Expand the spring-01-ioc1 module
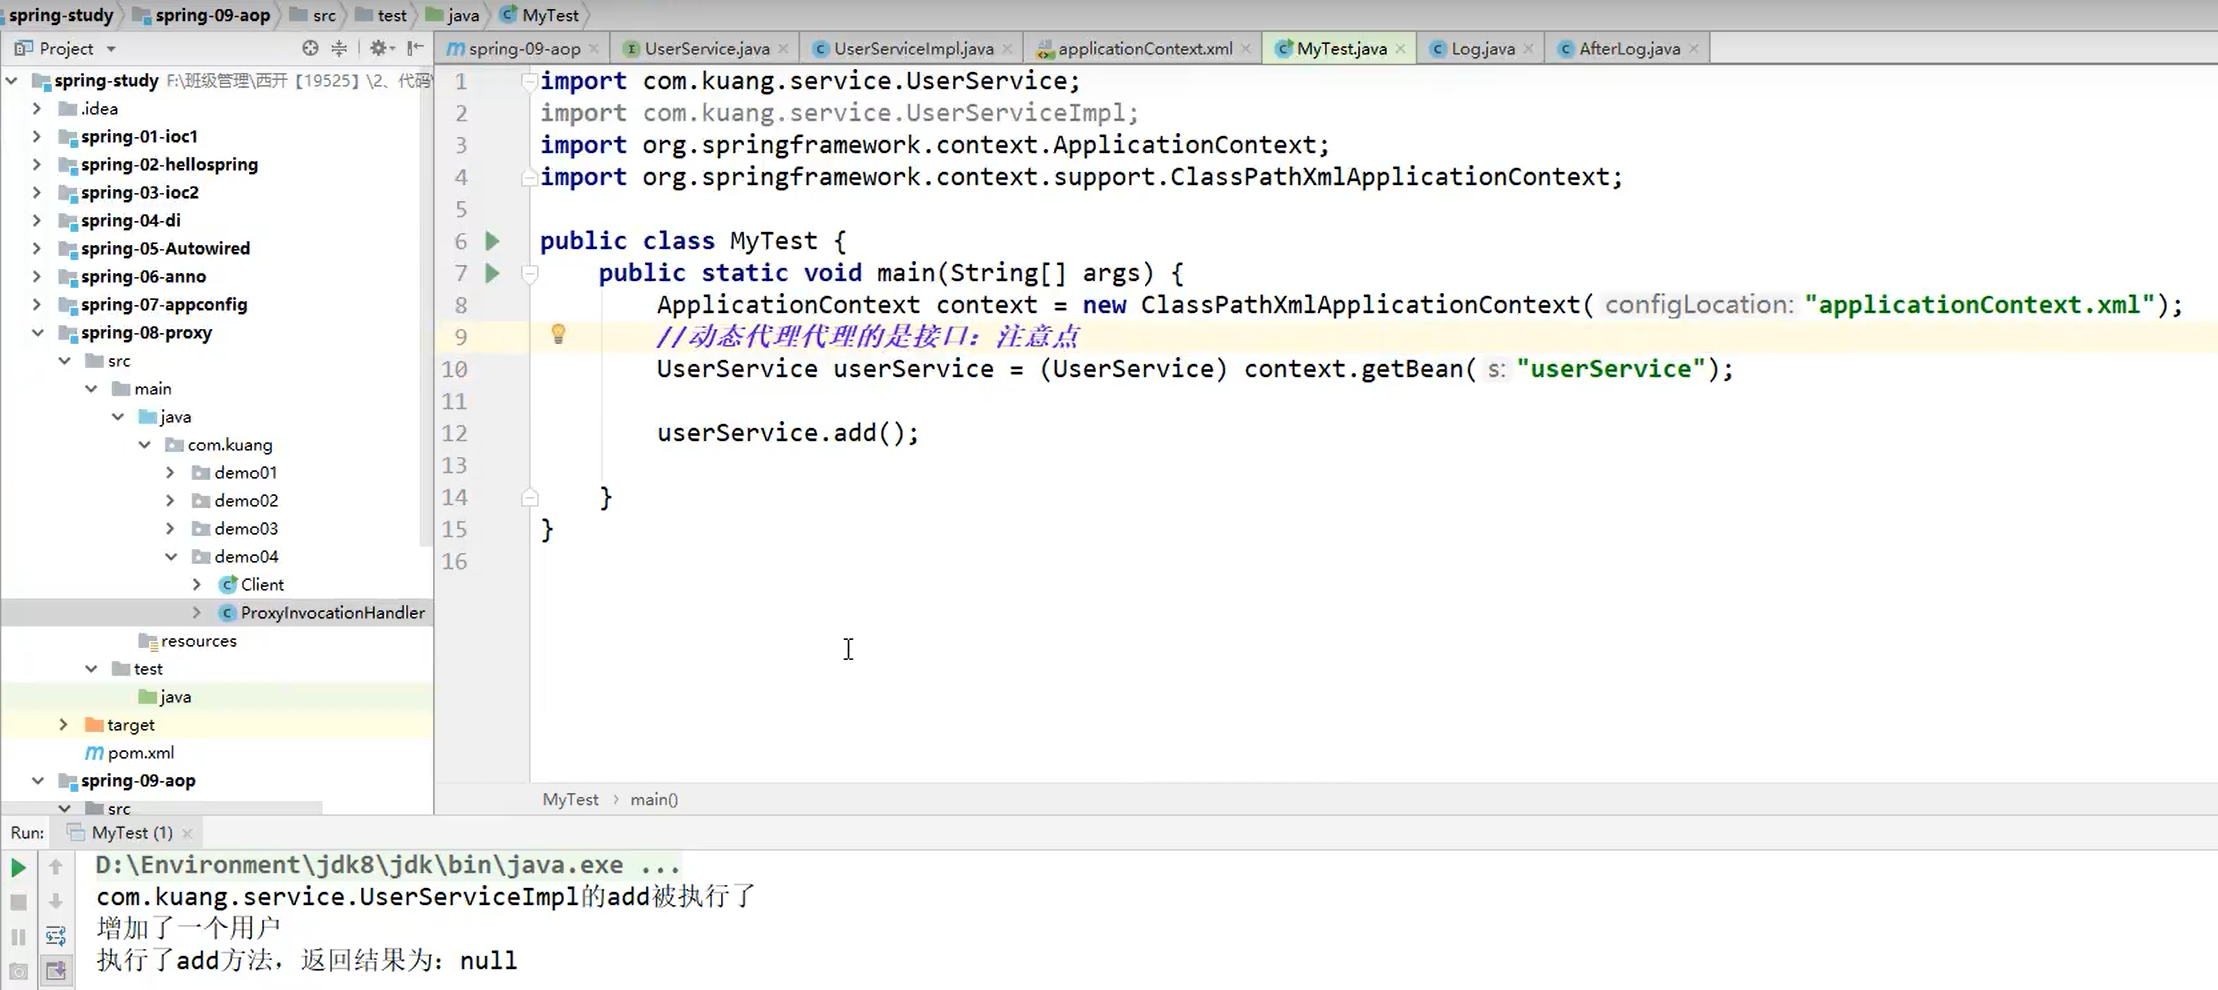This screenshot has width=2218, height=990. (37, 137)
